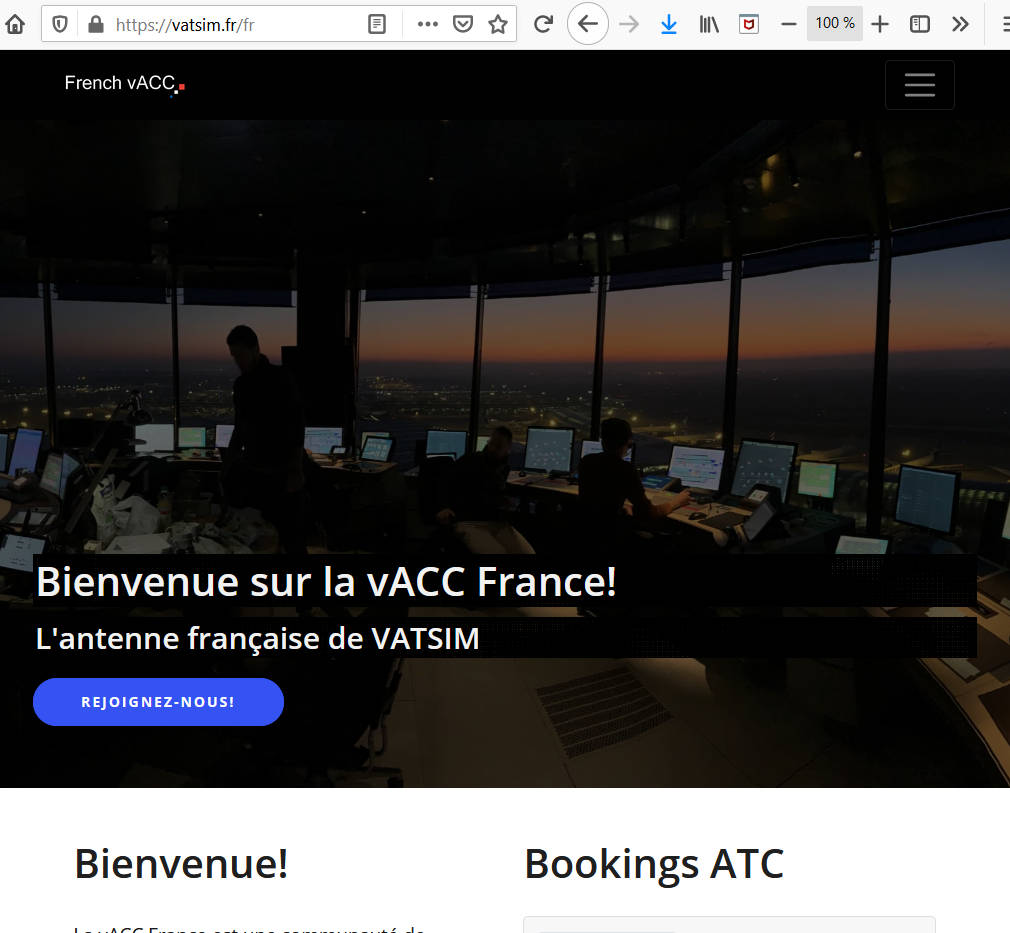Click the REJOIGNEZ-NOUS! button
1010x933 pixels.
158,702
